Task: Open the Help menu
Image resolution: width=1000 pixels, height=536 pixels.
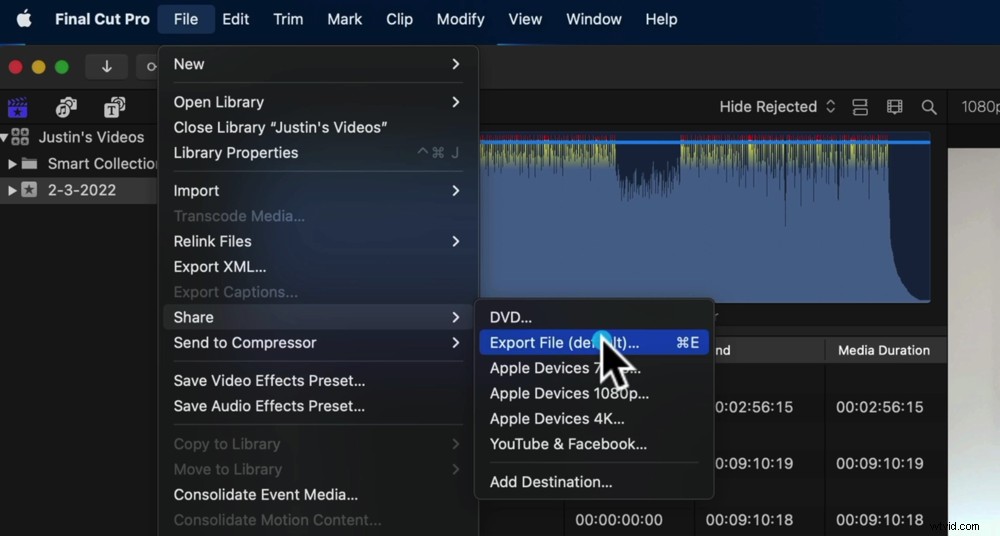Action: (661, 19)
